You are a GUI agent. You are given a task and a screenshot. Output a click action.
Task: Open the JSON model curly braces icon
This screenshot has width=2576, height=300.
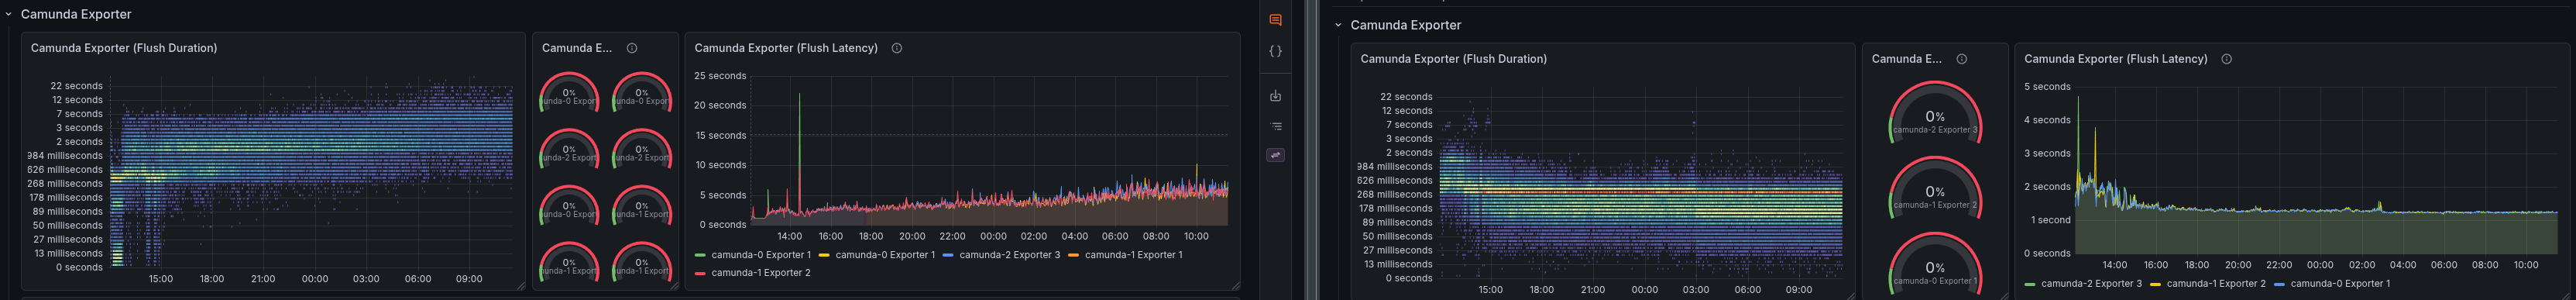(1275, 51)
